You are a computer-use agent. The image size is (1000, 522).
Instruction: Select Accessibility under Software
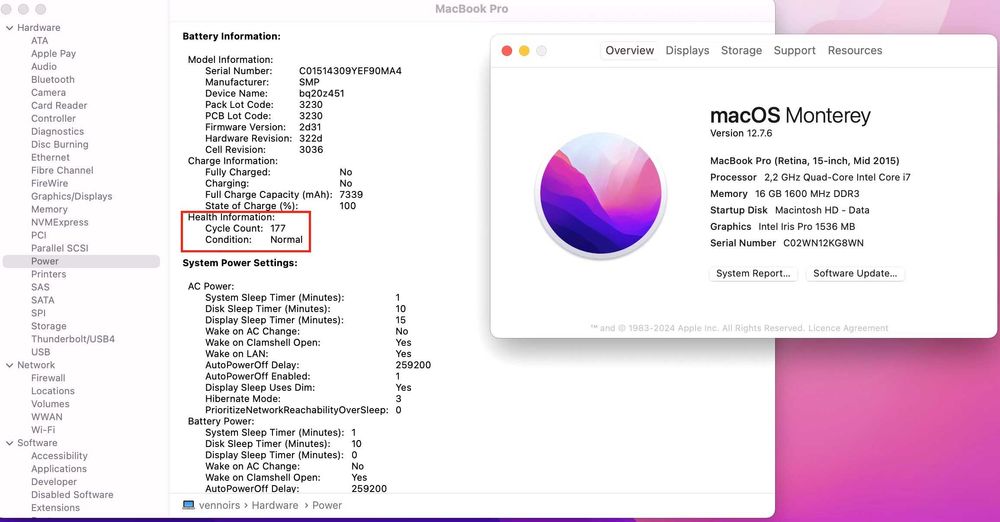[x=59, y=456]
